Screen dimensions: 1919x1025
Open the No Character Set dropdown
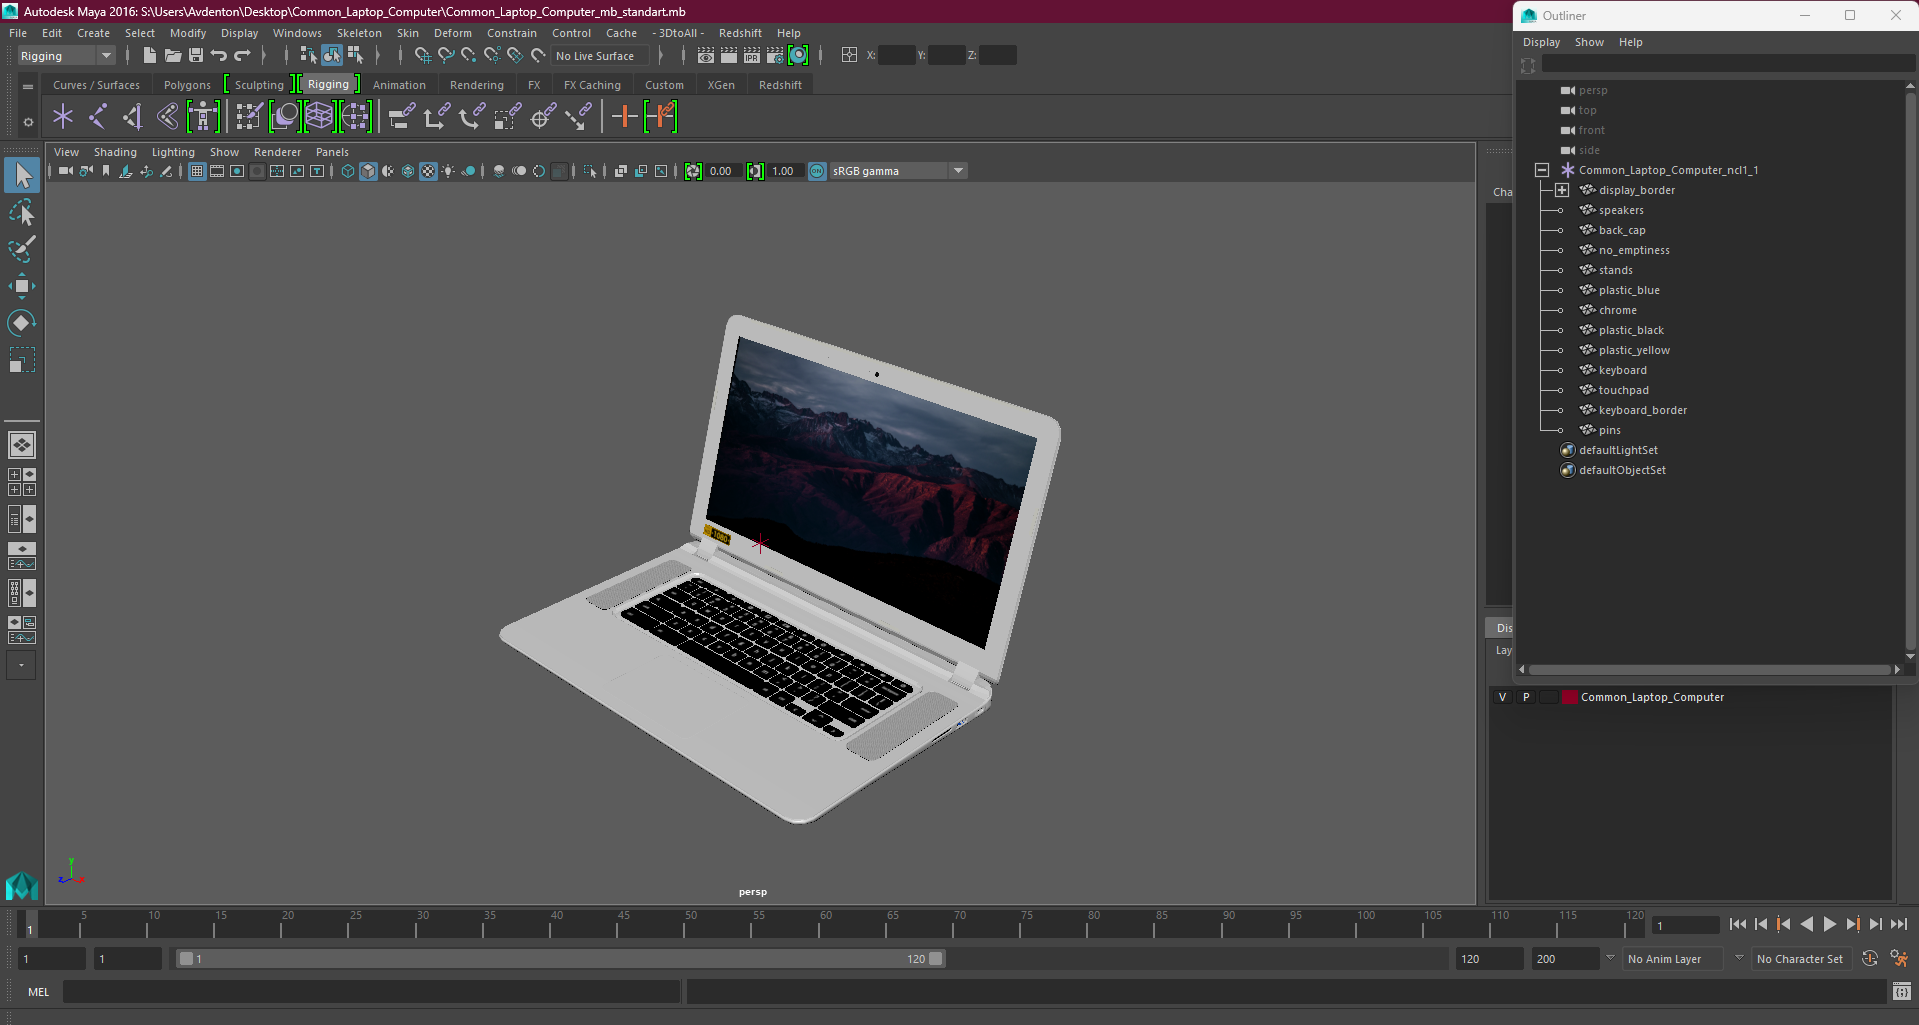click(x=1800, y=959)
